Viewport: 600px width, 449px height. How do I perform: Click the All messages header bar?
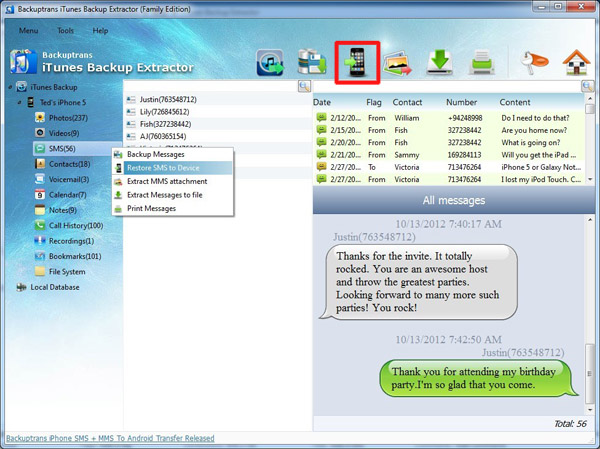pos(454,200)
